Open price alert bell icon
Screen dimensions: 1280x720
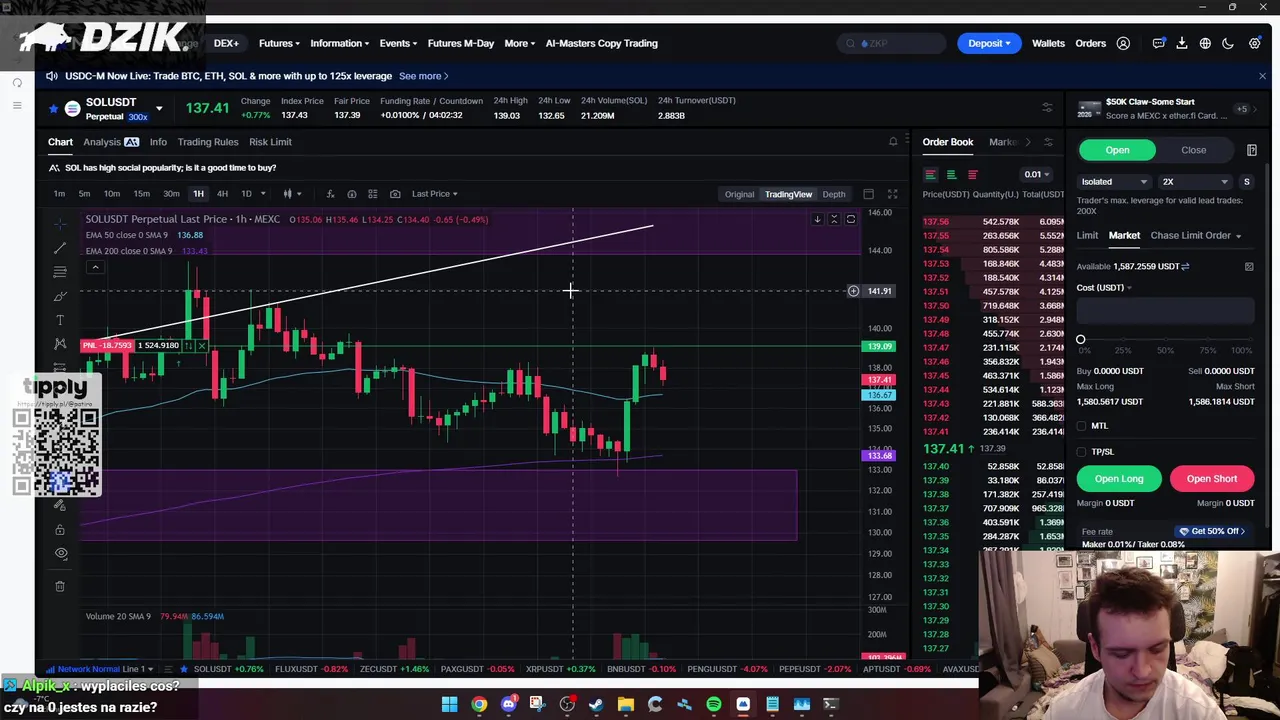893,142
